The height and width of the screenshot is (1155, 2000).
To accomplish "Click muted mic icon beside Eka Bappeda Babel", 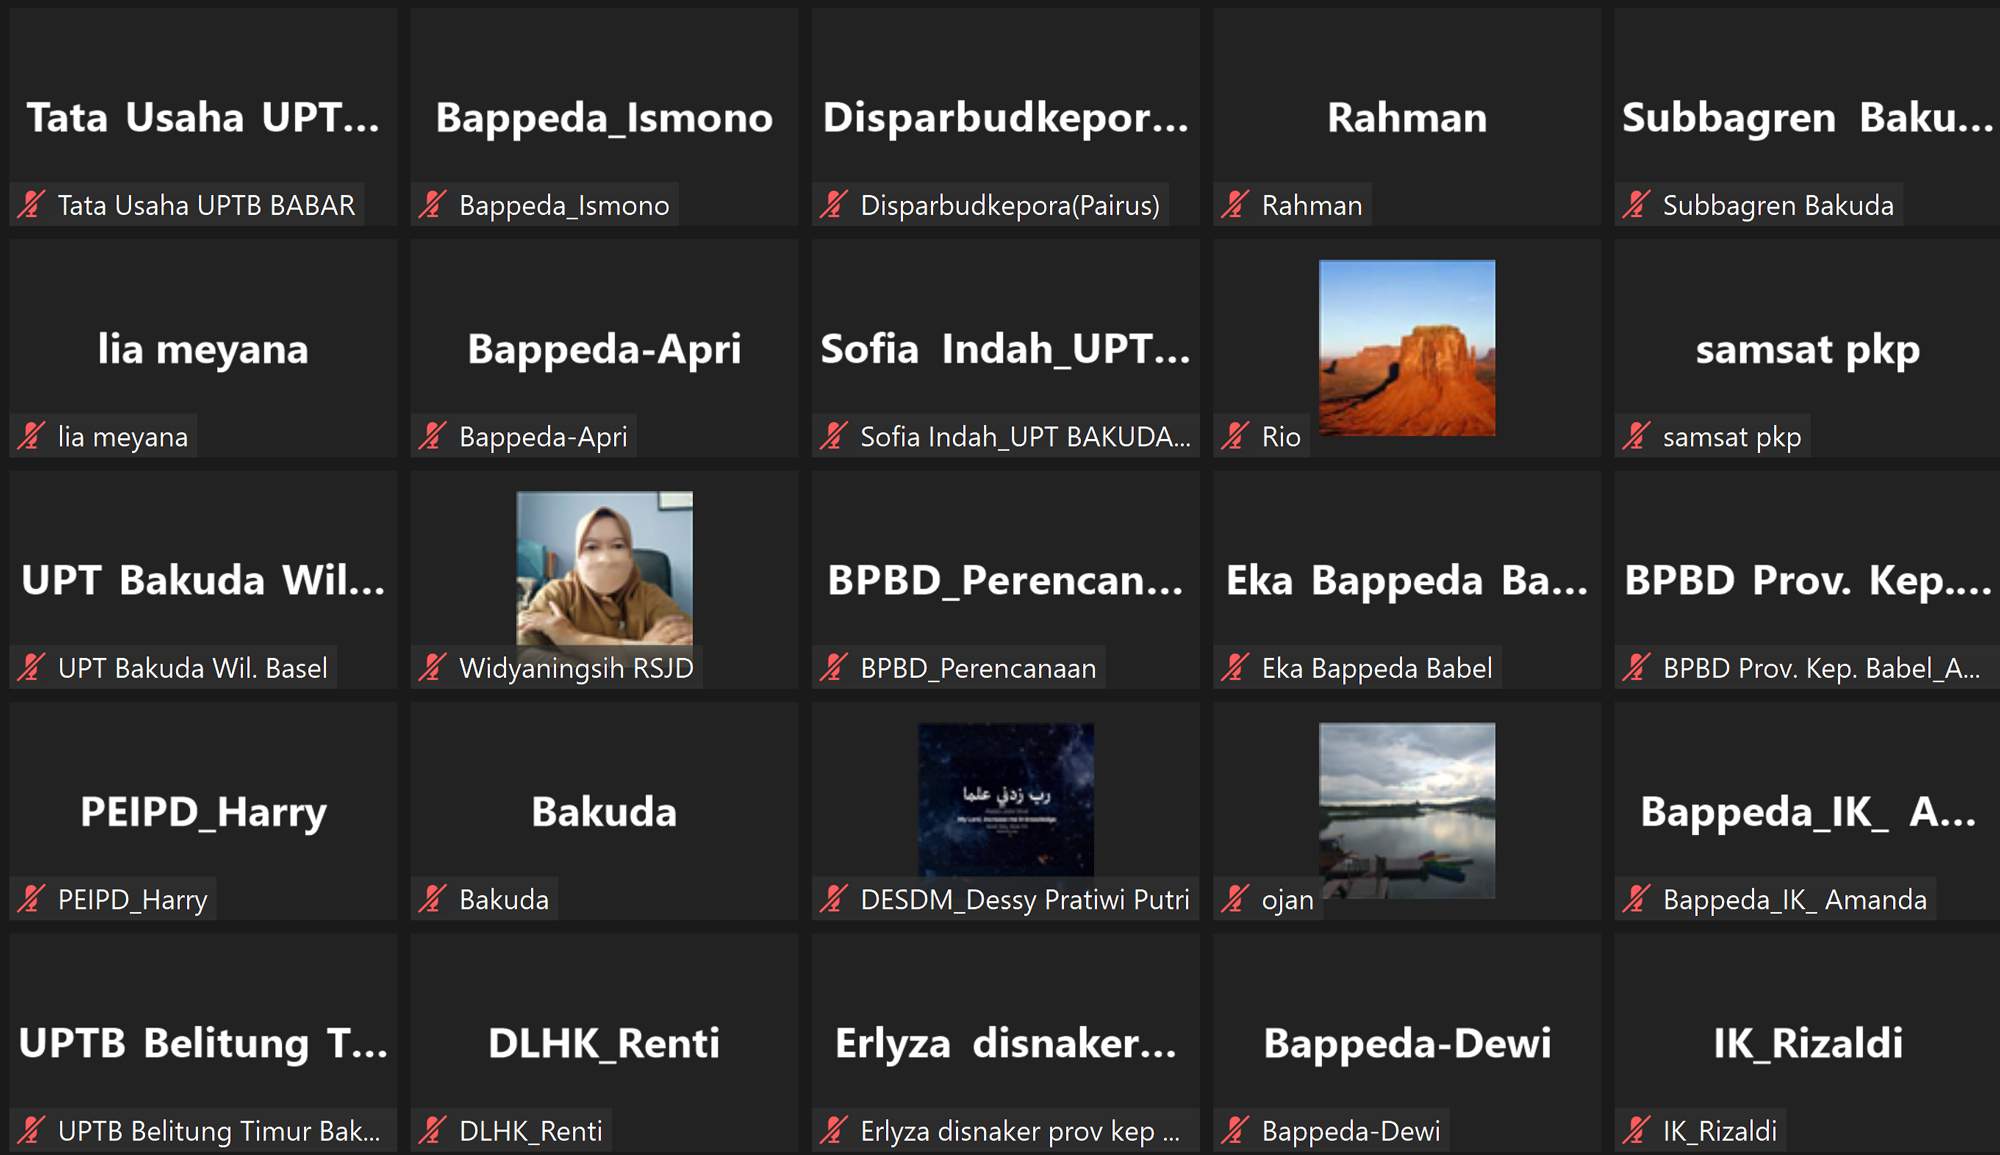I will point(1235,667).
